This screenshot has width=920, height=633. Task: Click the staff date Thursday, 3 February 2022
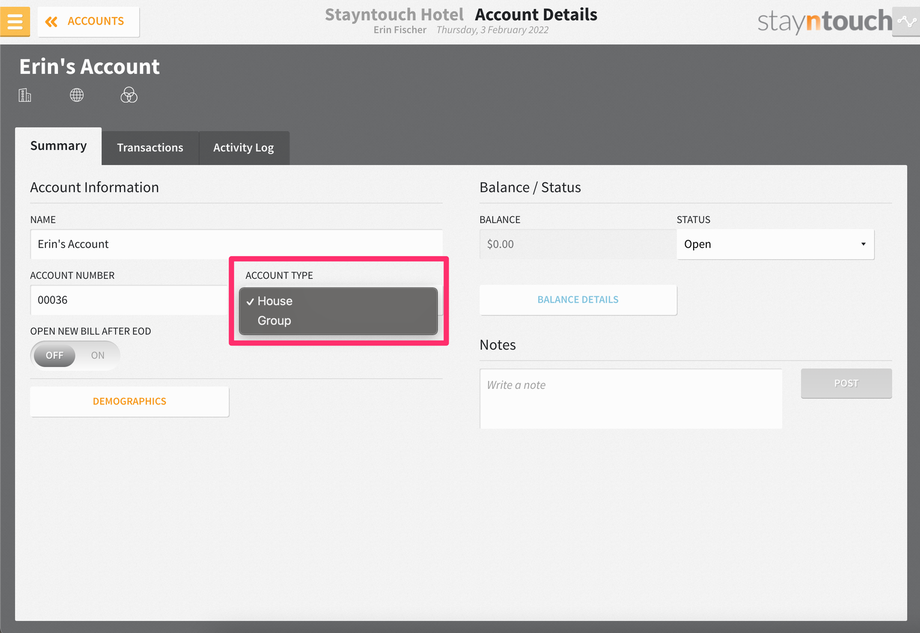pyautogui.click(x=492, y=30)
